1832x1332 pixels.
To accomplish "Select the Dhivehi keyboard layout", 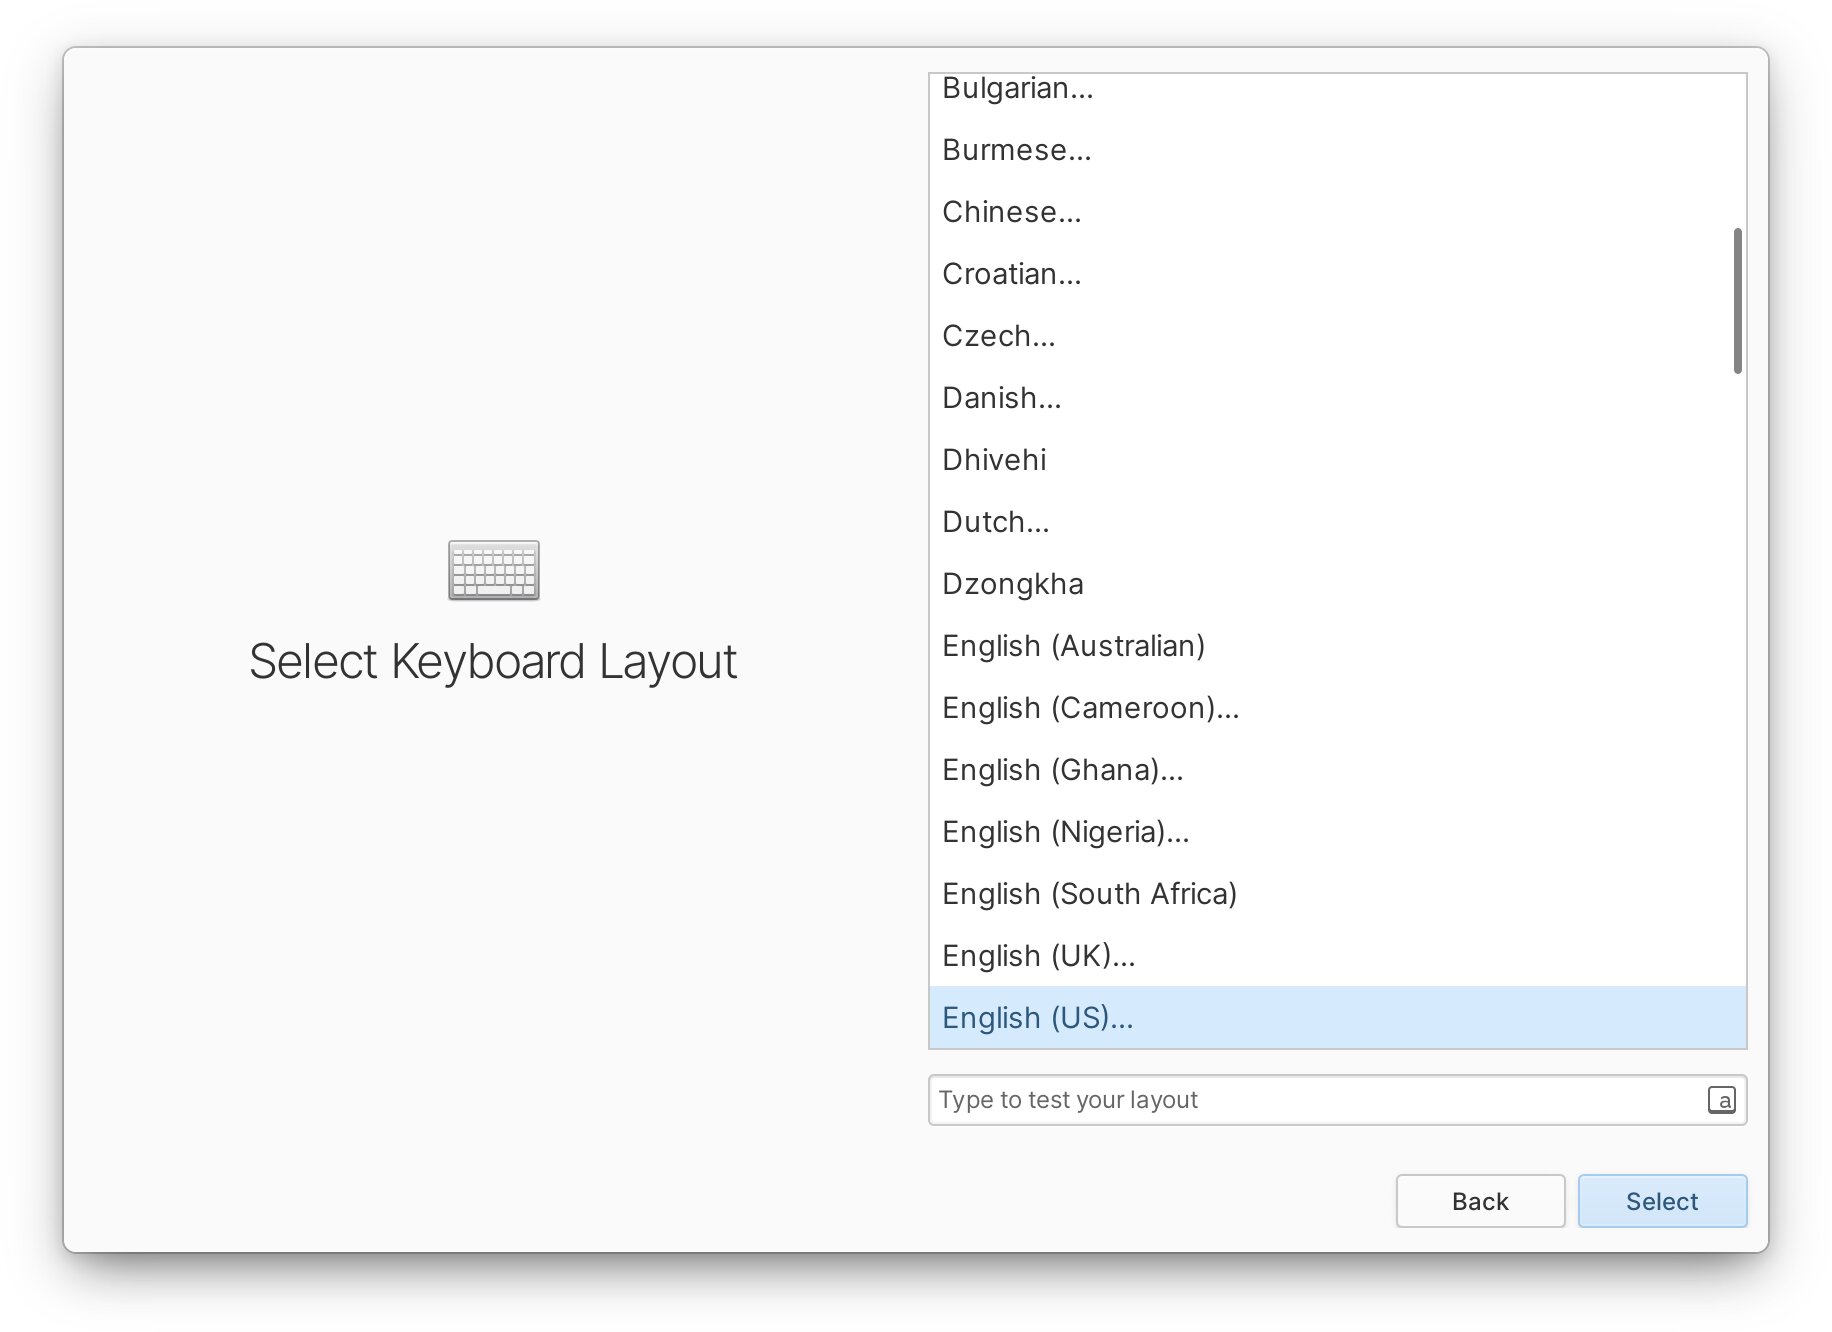I will (x=994, y=460).
